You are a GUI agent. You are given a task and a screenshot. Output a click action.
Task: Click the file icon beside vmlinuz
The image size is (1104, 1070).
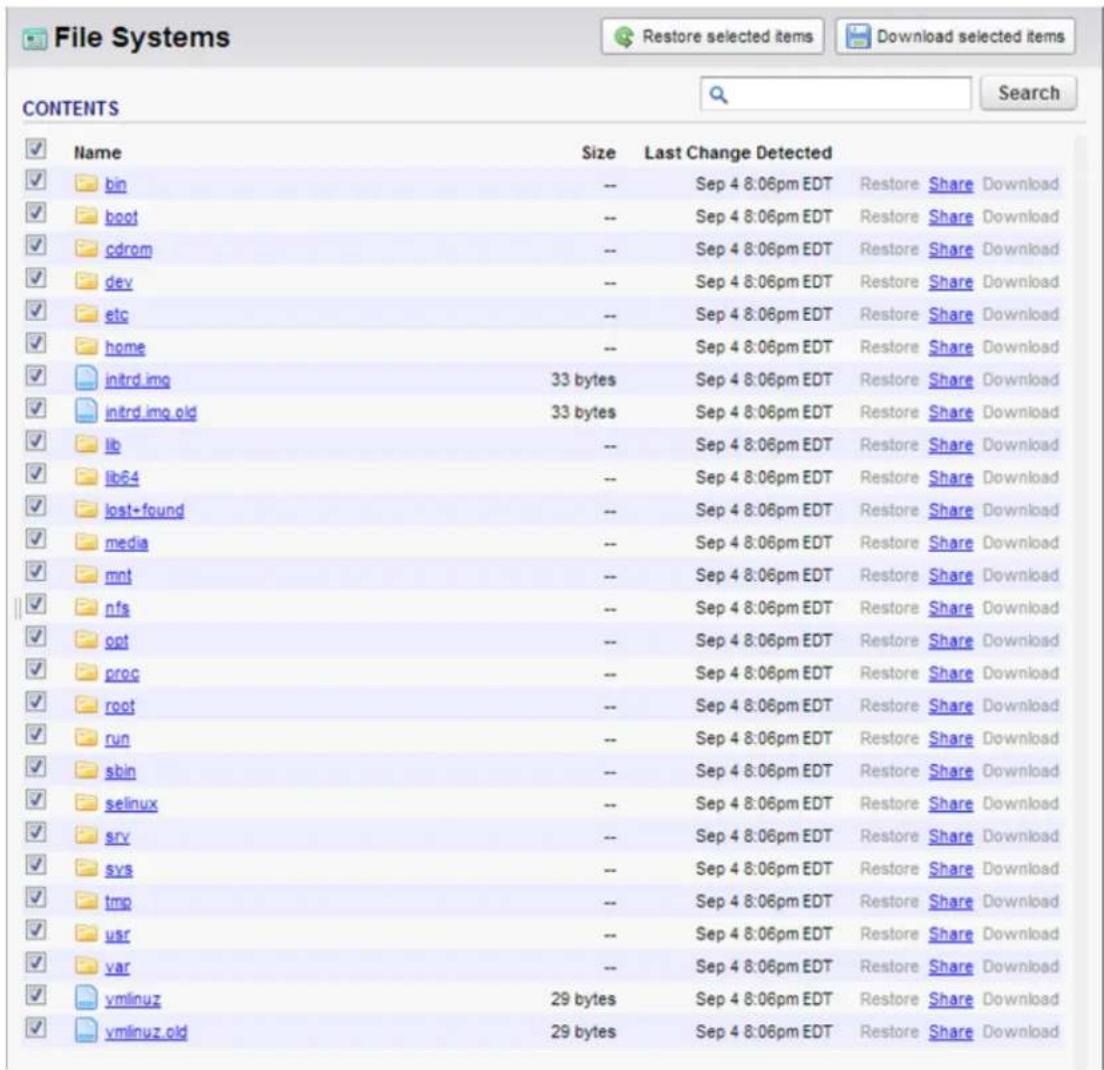[x=86, y=998]
